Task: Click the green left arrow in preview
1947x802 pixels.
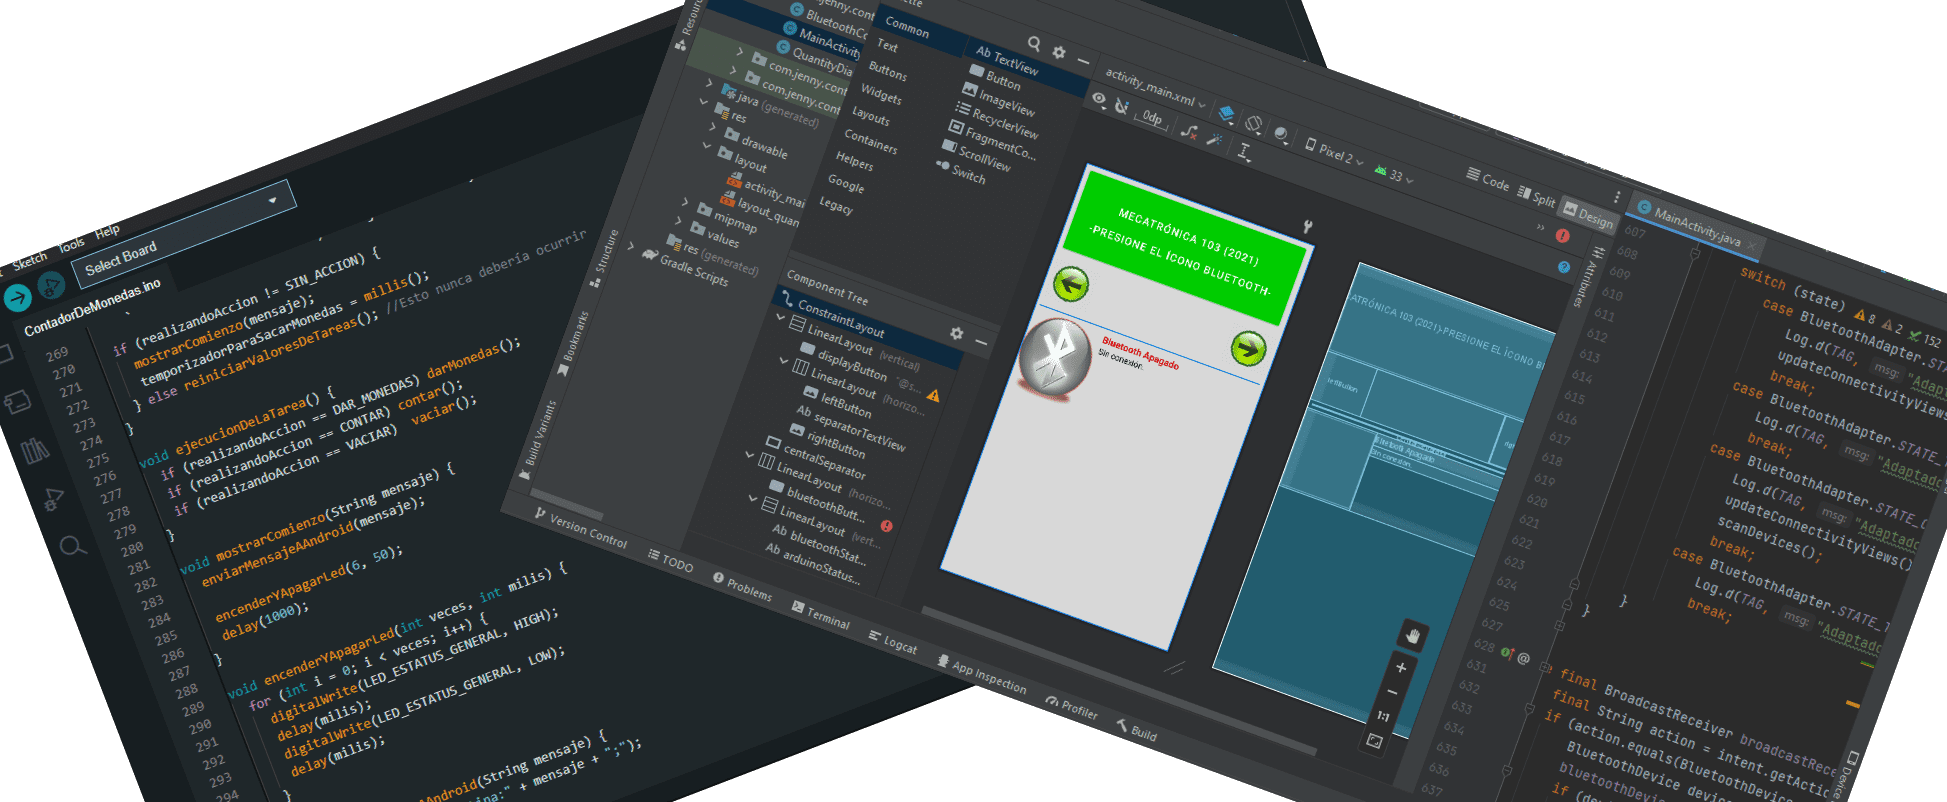Action: point(1071,285)
